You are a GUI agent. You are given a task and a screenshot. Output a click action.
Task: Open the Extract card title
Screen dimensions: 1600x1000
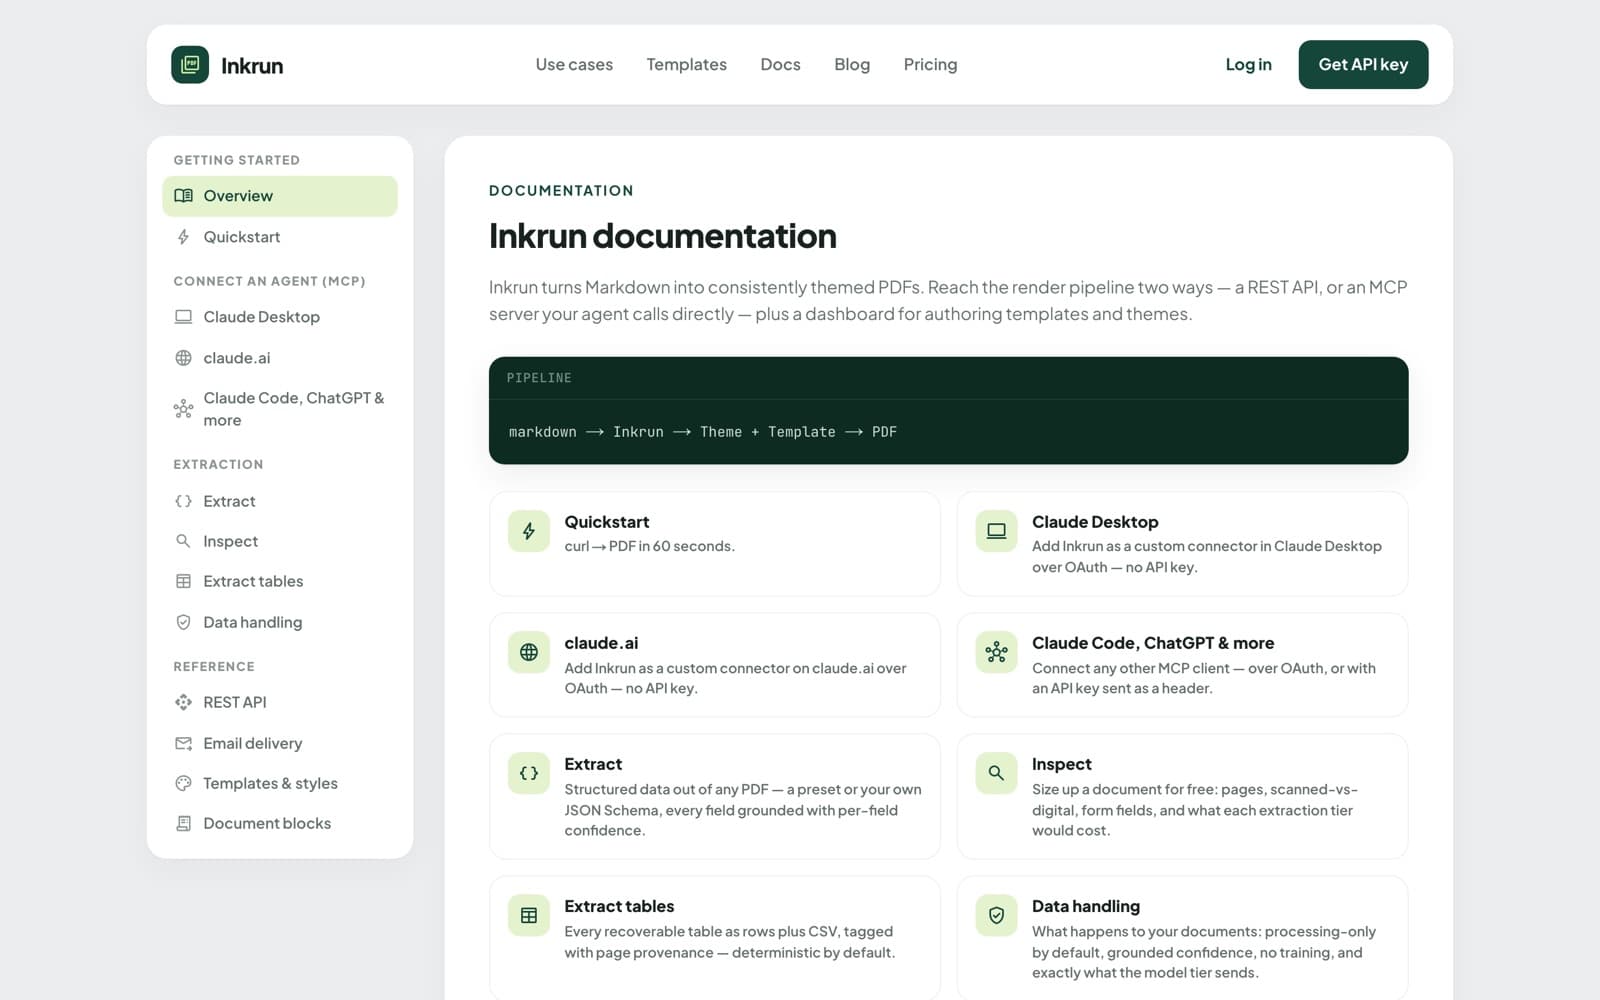pyautogui.click(x=593, y=764)
